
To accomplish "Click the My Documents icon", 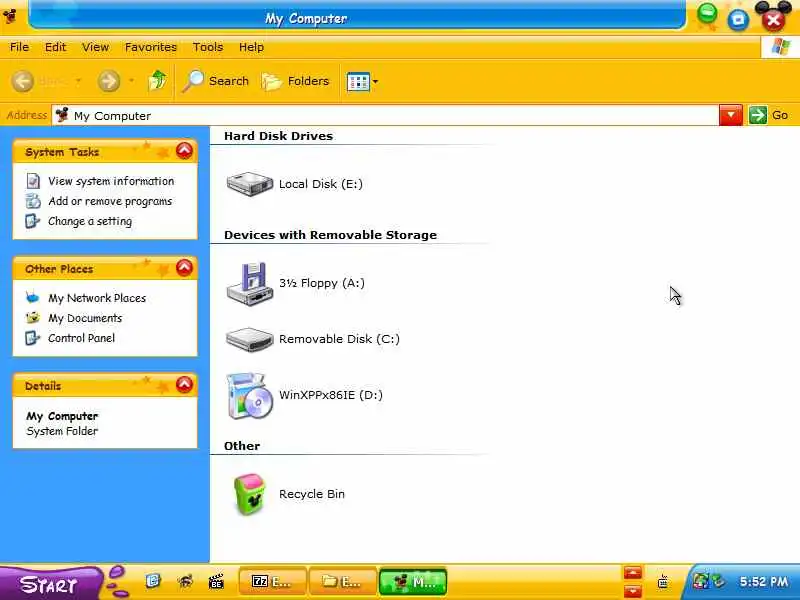I will pyautogui.click(x=33, y=318).
